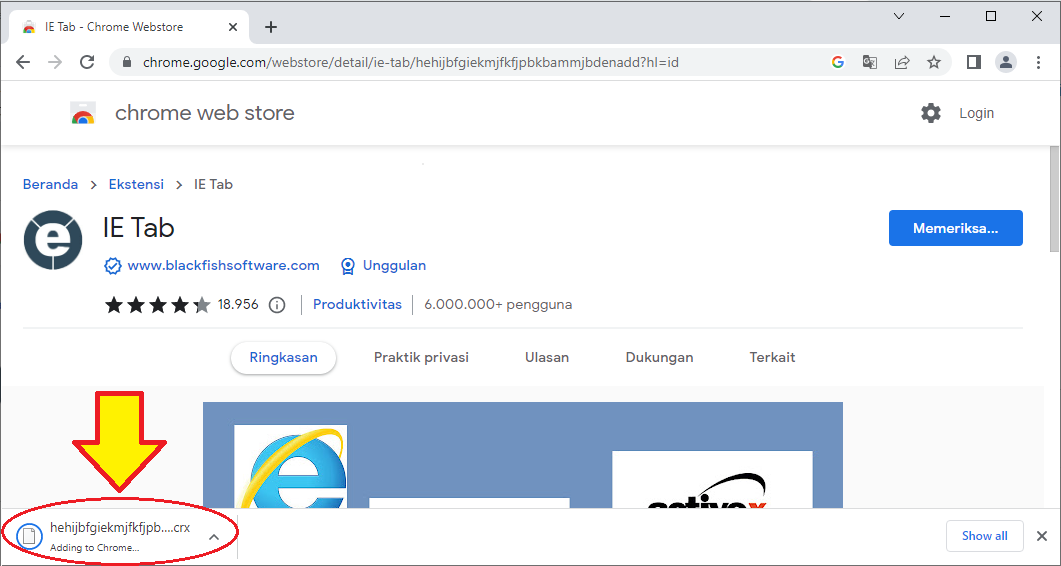Click the IE Tab extension logo
This screenshot has height=566, width=1061.
click(53, 240)
